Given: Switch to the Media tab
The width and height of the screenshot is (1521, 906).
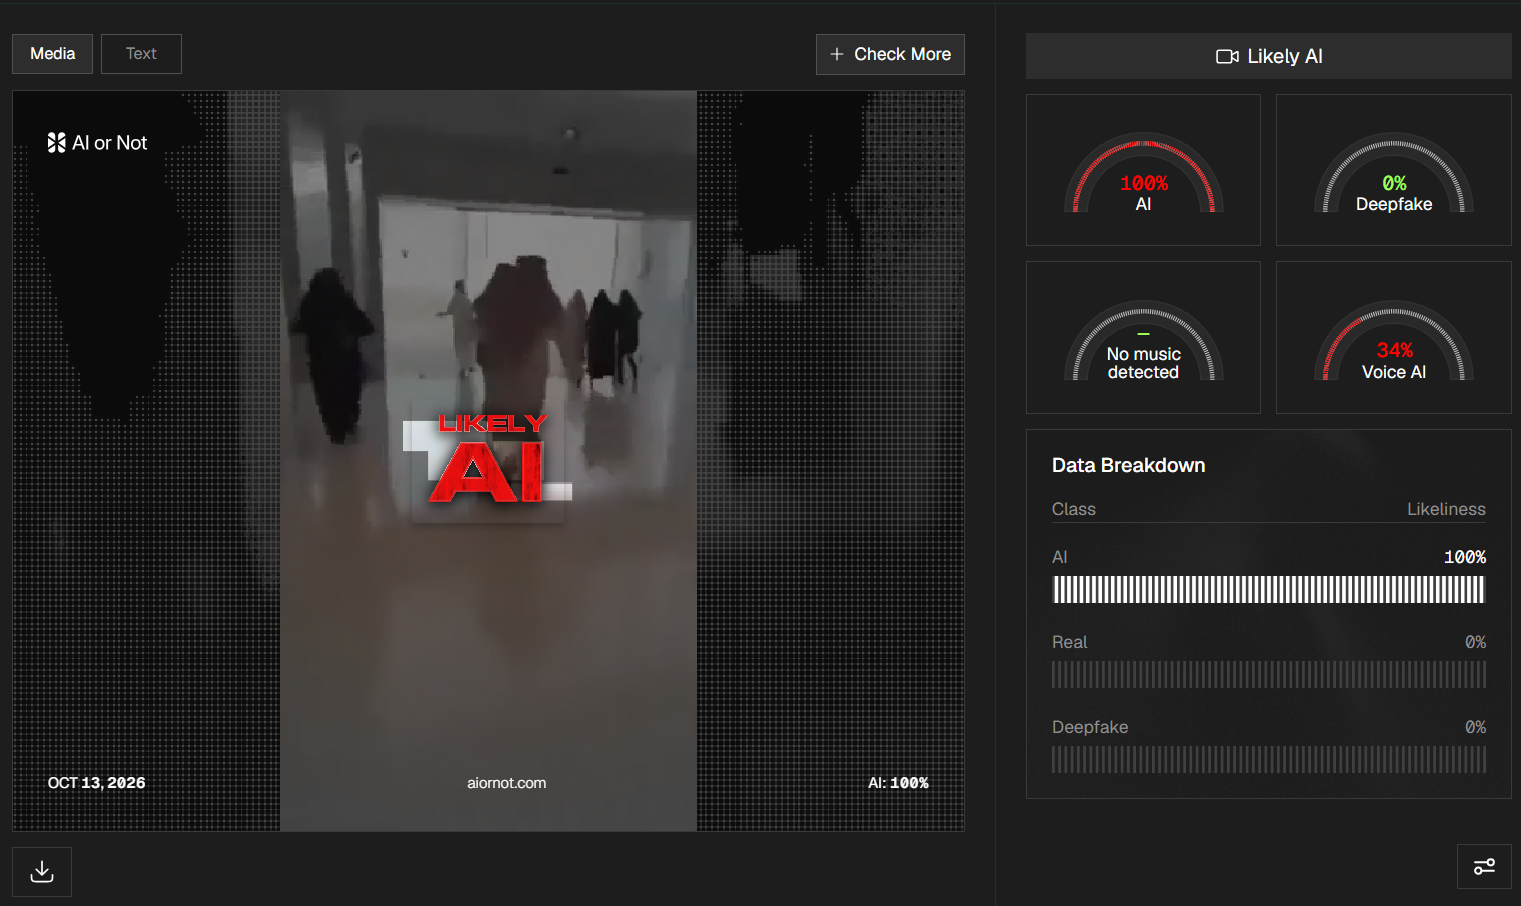Looking at the screenshot, I should click(52, 54).
